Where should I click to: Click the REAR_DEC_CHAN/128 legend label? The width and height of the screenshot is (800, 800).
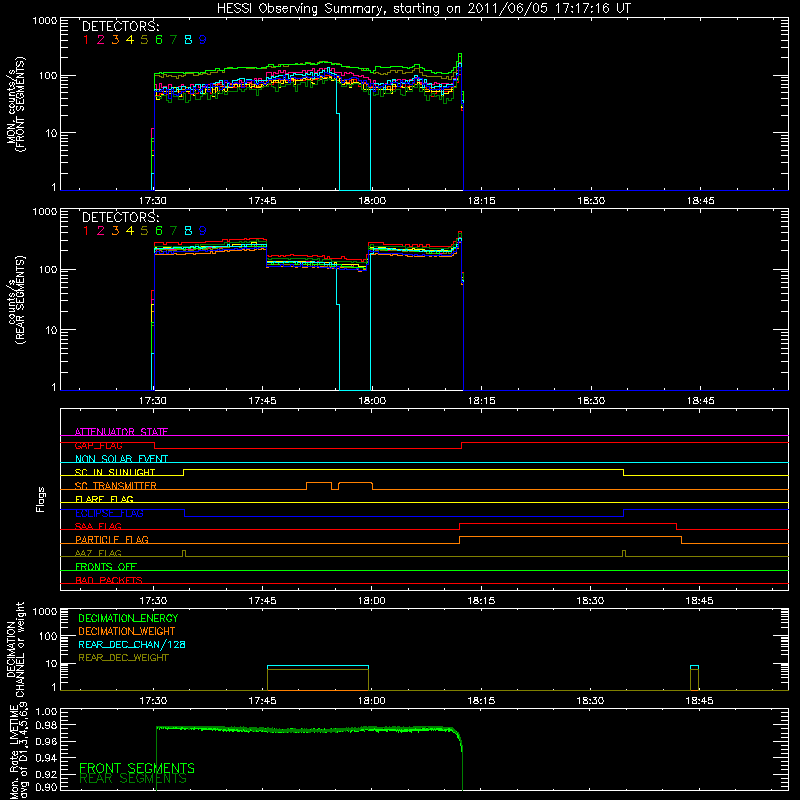(x=132, y=645)
